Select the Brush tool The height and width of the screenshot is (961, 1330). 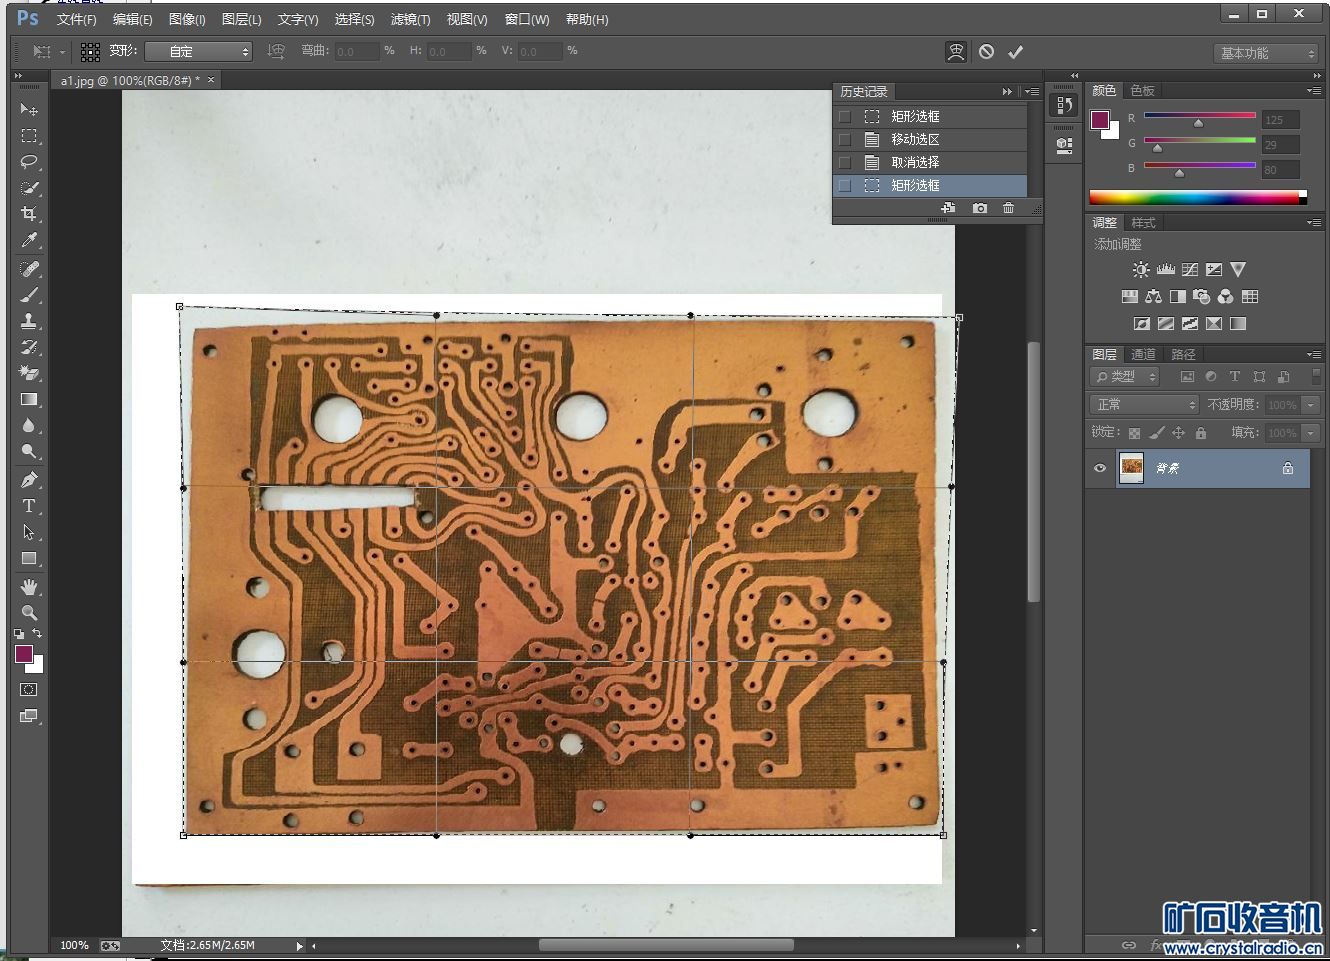[29, 295]
